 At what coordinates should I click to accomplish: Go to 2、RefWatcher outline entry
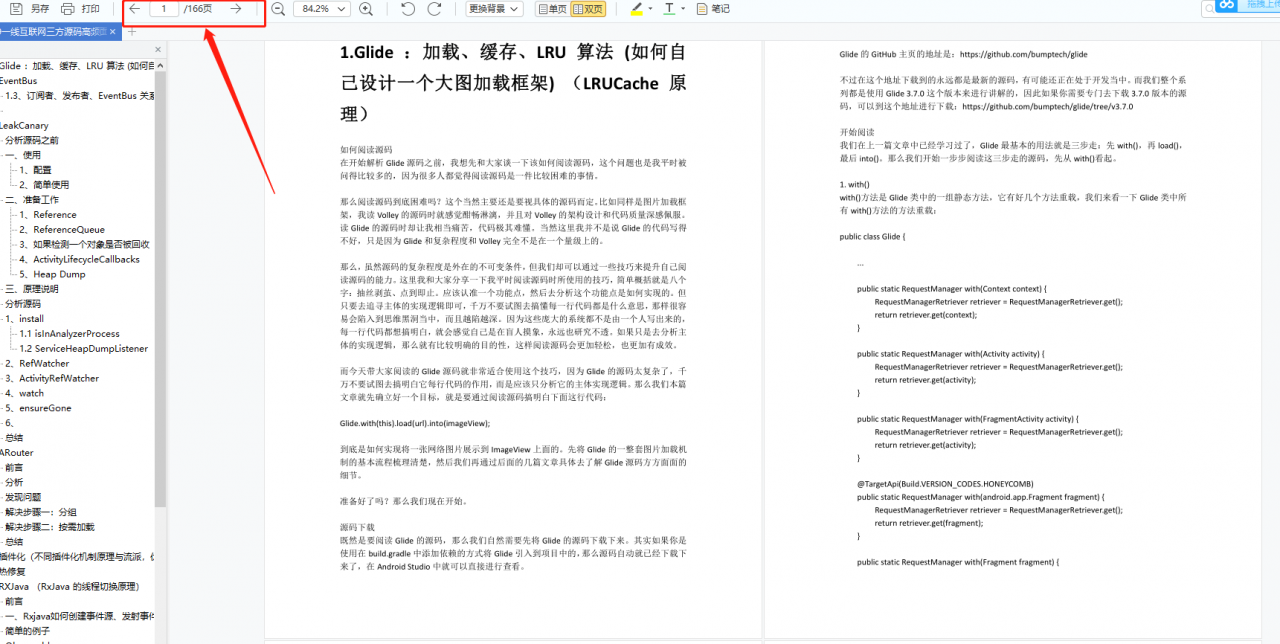(x=37, y=364)
